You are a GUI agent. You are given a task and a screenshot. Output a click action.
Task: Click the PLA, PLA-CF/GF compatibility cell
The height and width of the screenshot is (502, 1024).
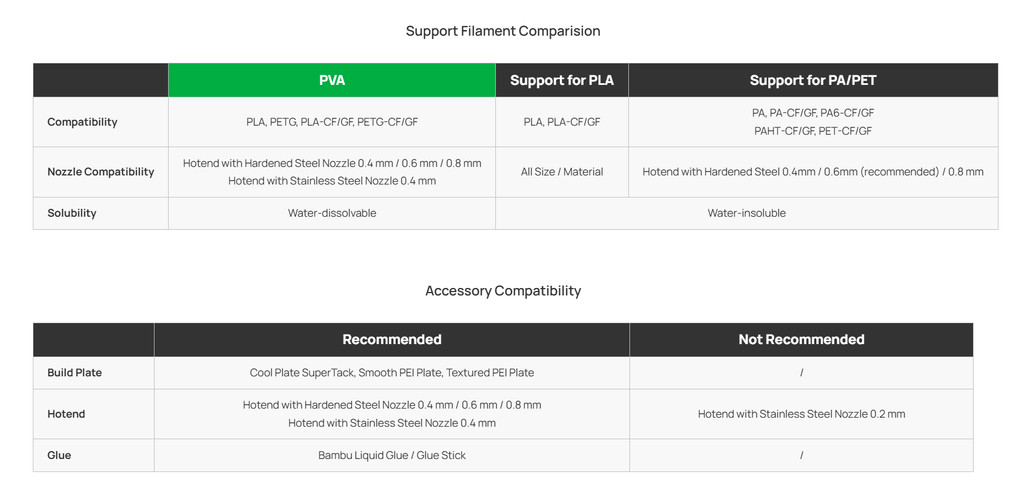(561, 122)
